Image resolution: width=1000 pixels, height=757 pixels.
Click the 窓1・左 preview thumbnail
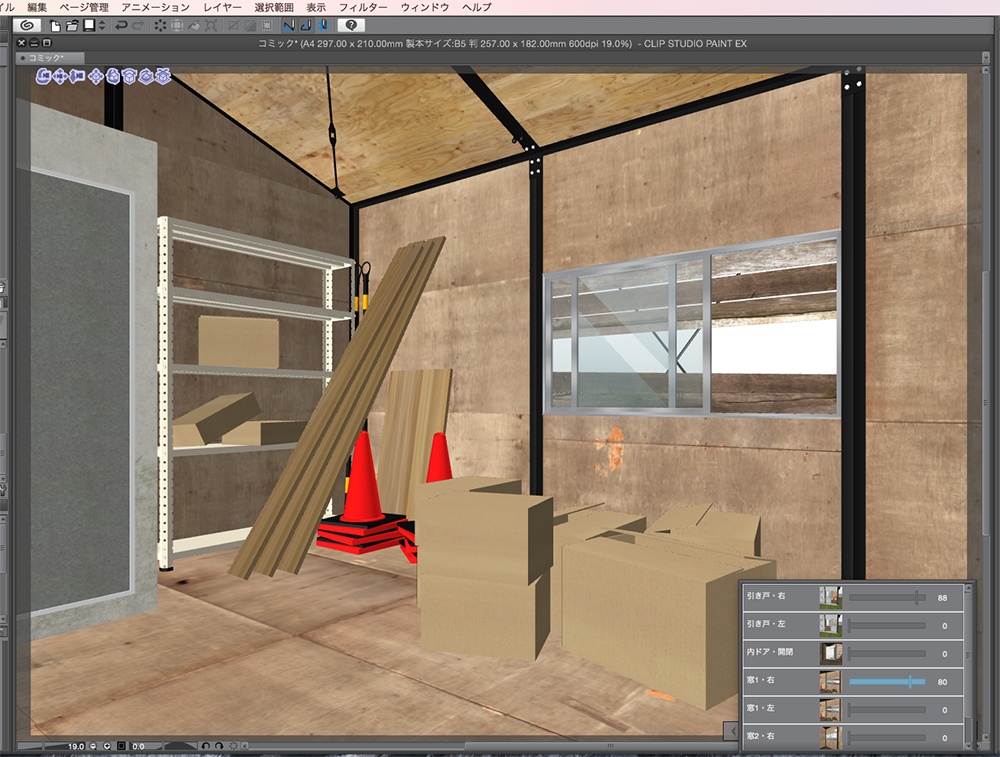point(830,710)
